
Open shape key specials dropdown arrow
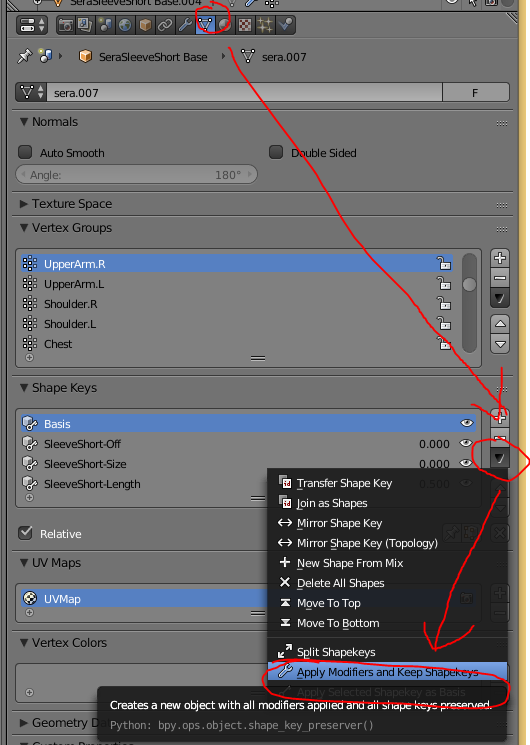point(500,458)
